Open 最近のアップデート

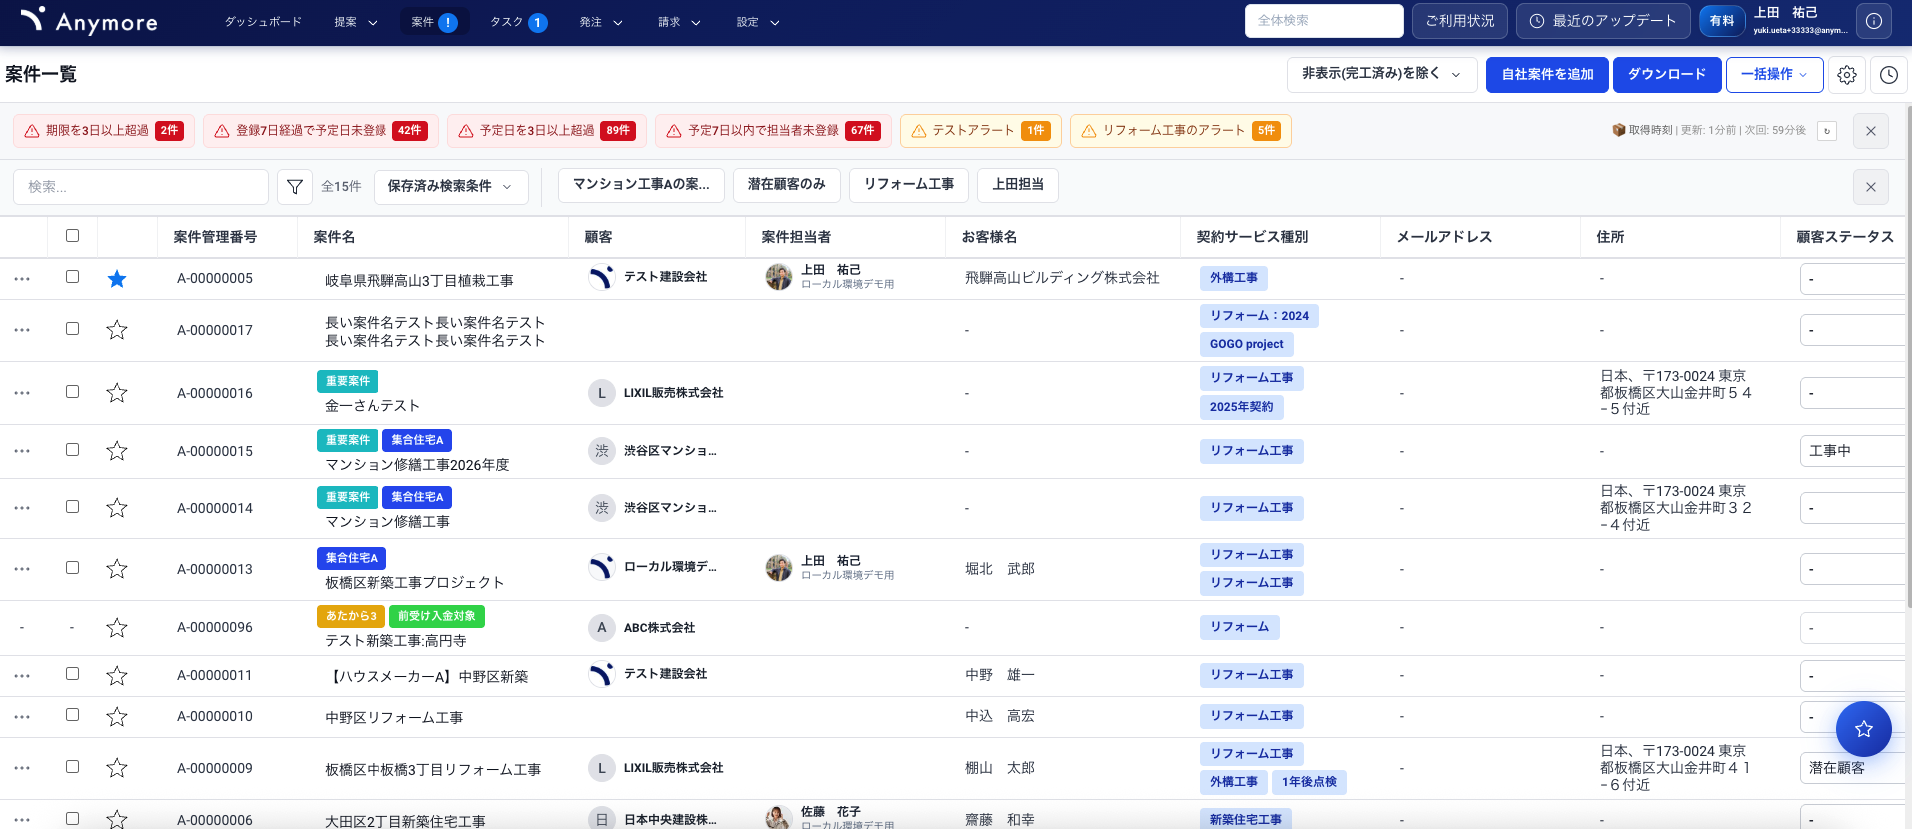1603,21
